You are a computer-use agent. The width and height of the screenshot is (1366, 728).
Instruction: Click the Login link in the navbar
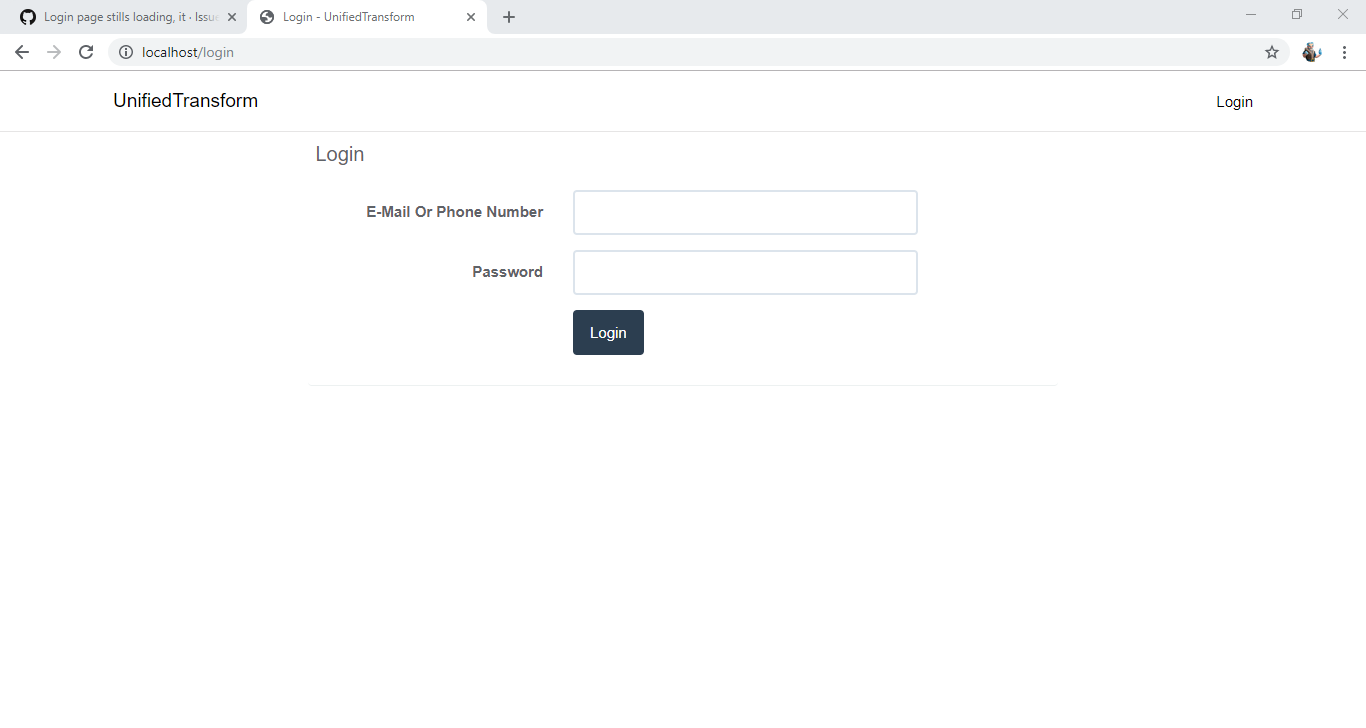click(x=1234, y=101)
